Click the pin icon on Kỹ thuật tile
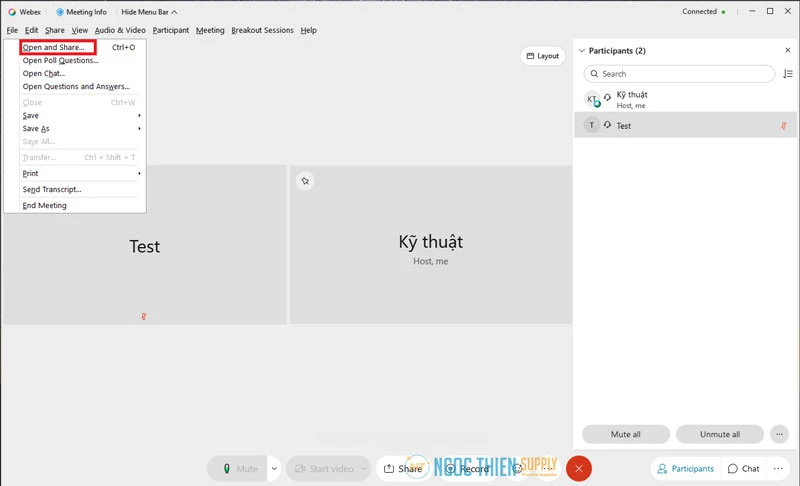Image resolution: width=800 pixels, height=486 pixels. 305,181
